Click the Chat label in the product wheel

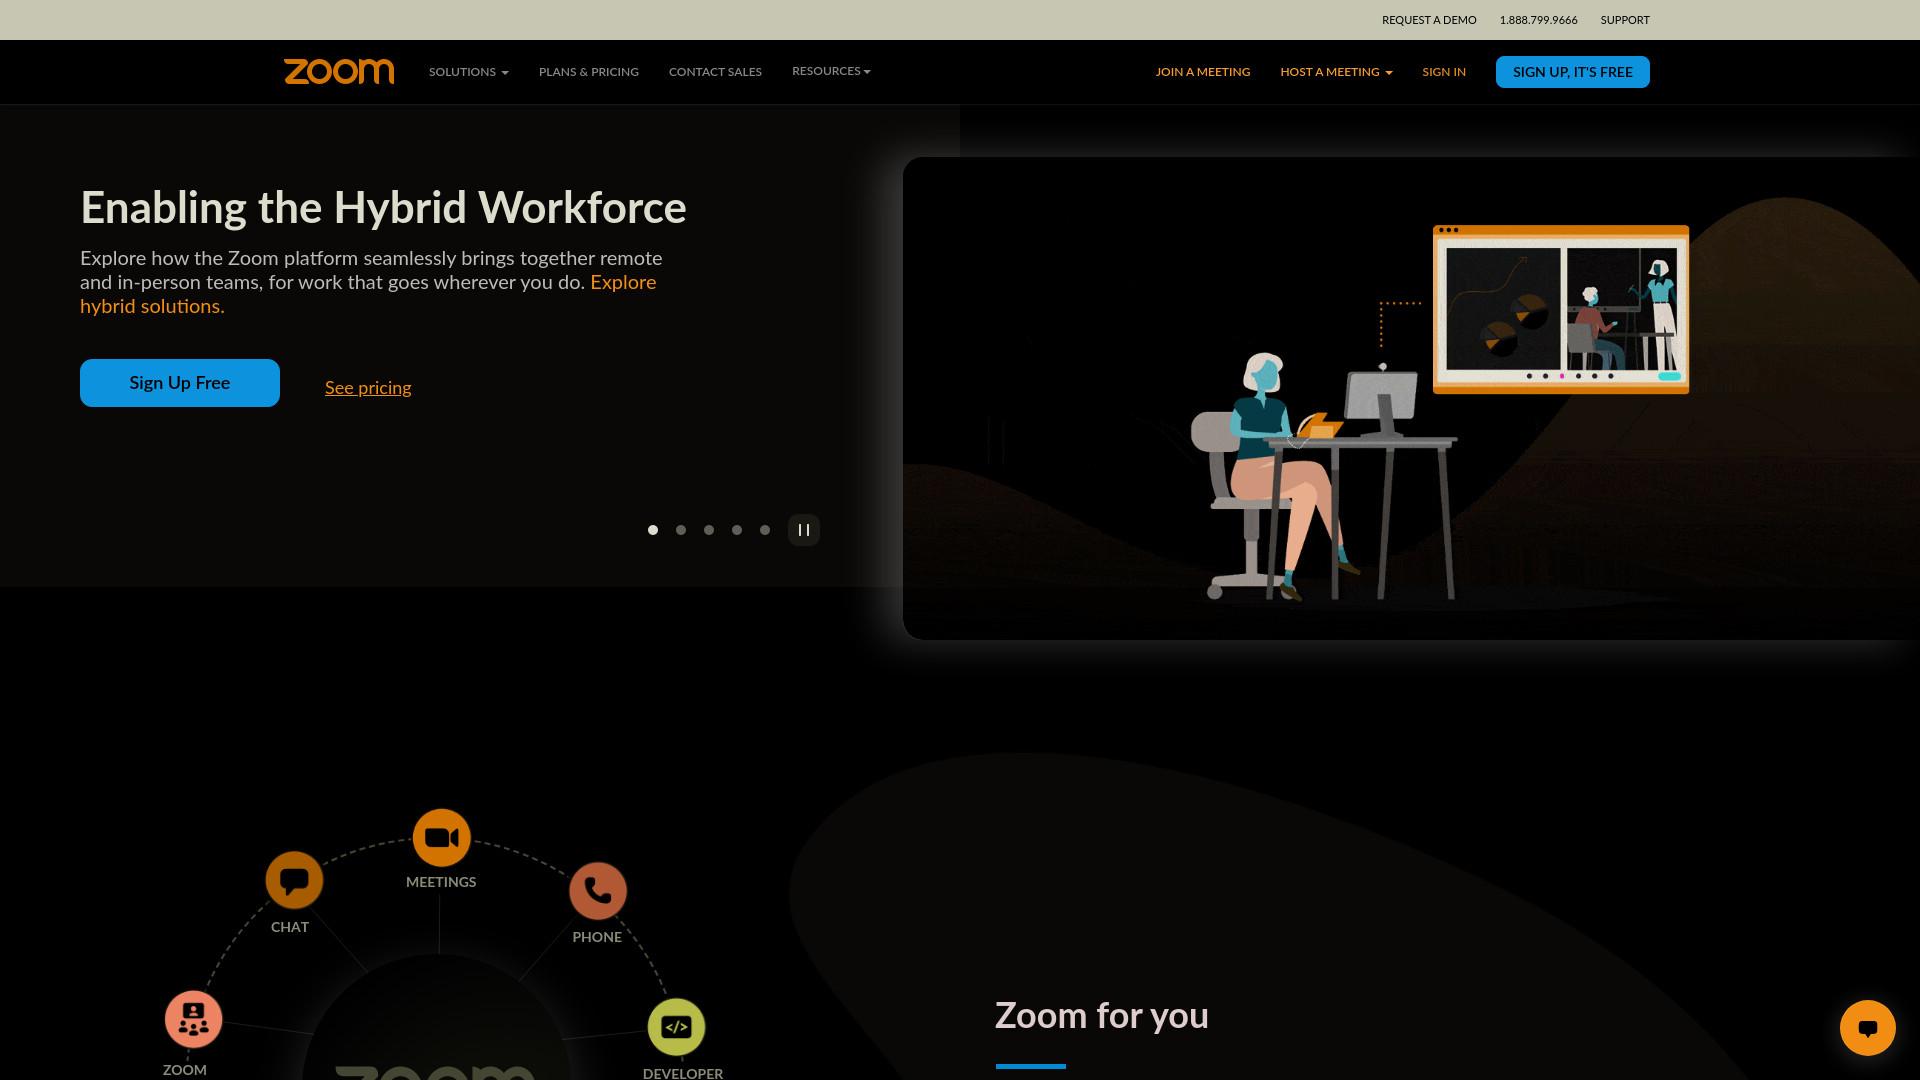[290, 927]
